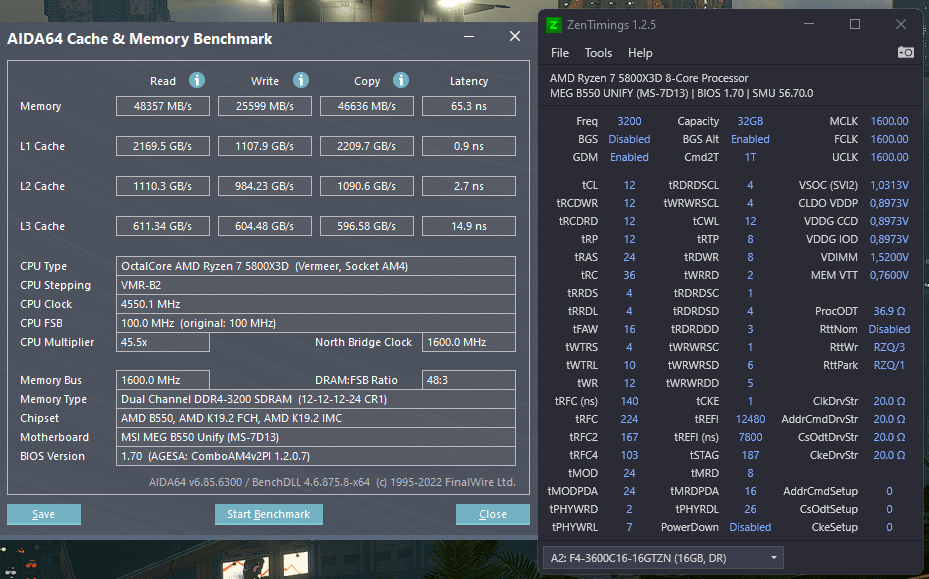
Task: Minimize the ZenTimings window
Action: [809, 24]
